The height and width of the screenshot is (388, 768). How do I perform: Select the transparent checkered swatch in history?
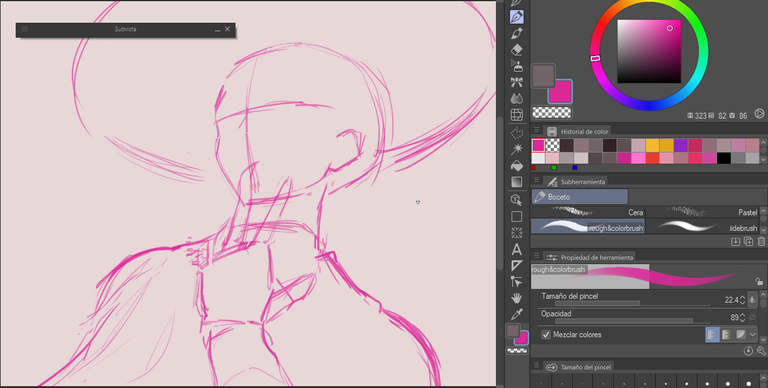(552, 145)
